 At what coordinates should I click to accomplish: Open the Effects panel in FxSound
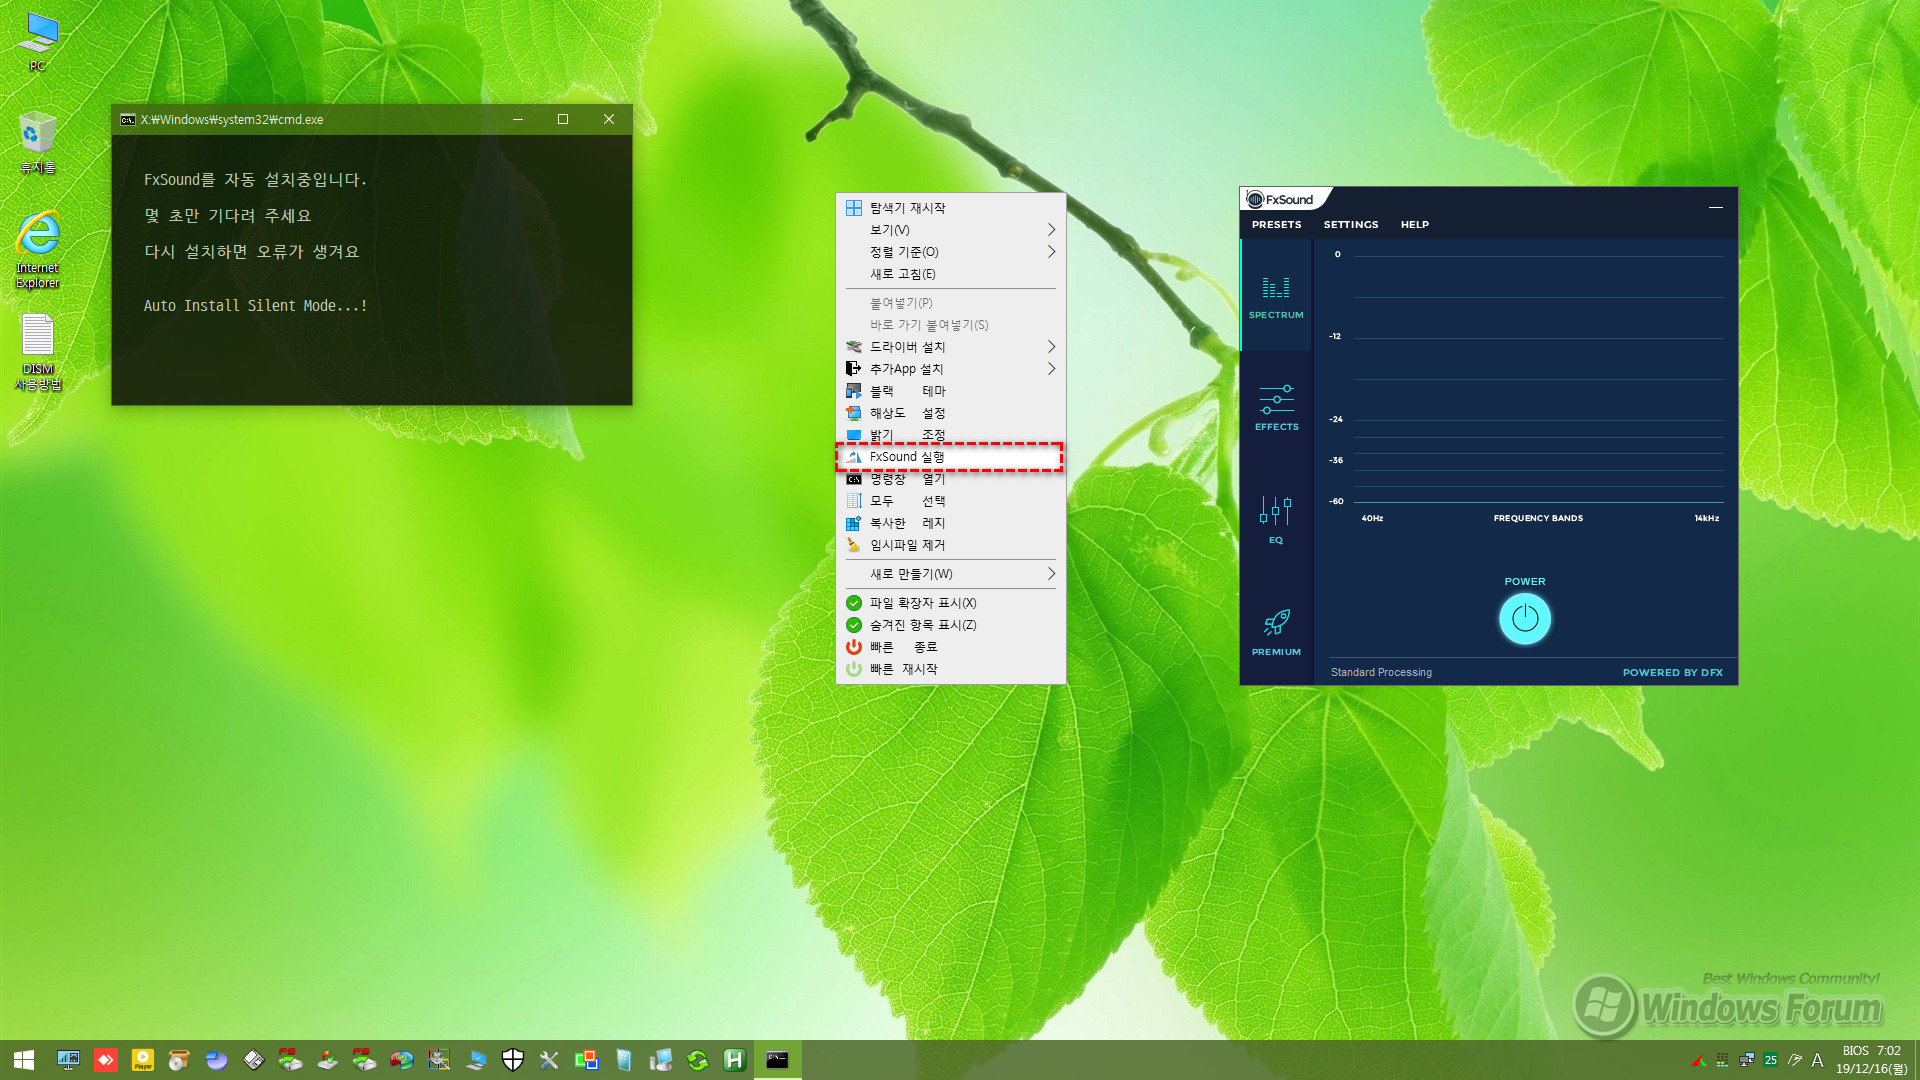(x=1276, y=408)
